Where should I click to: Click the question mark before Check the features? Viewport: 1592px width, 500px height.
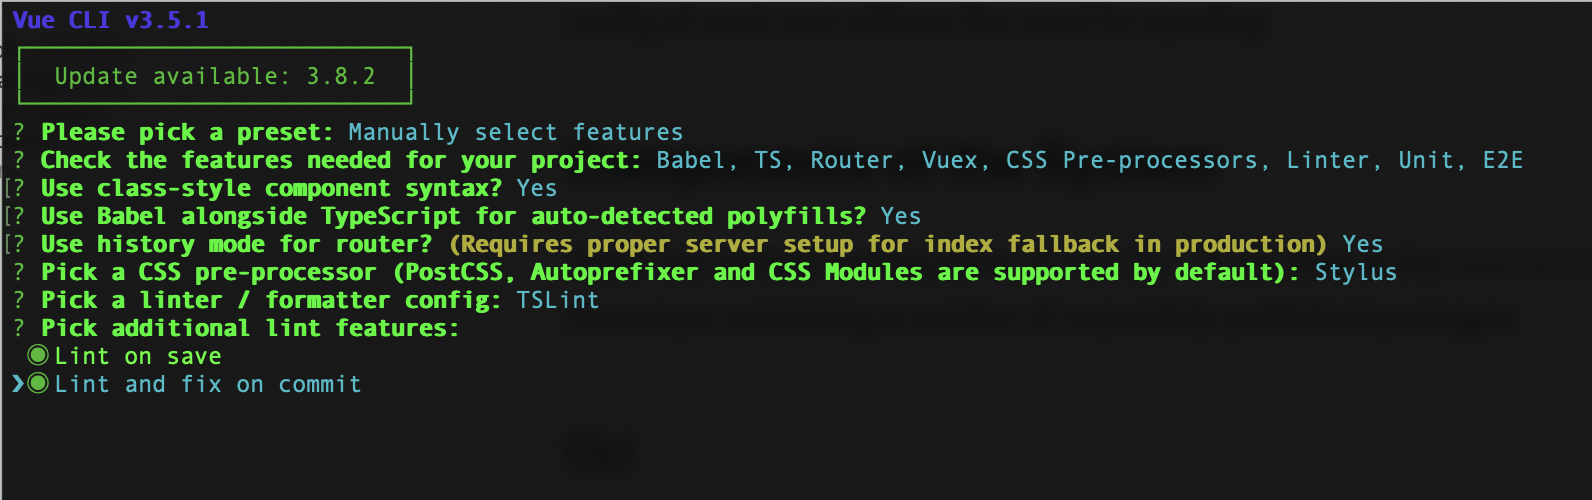coord(19,160)
